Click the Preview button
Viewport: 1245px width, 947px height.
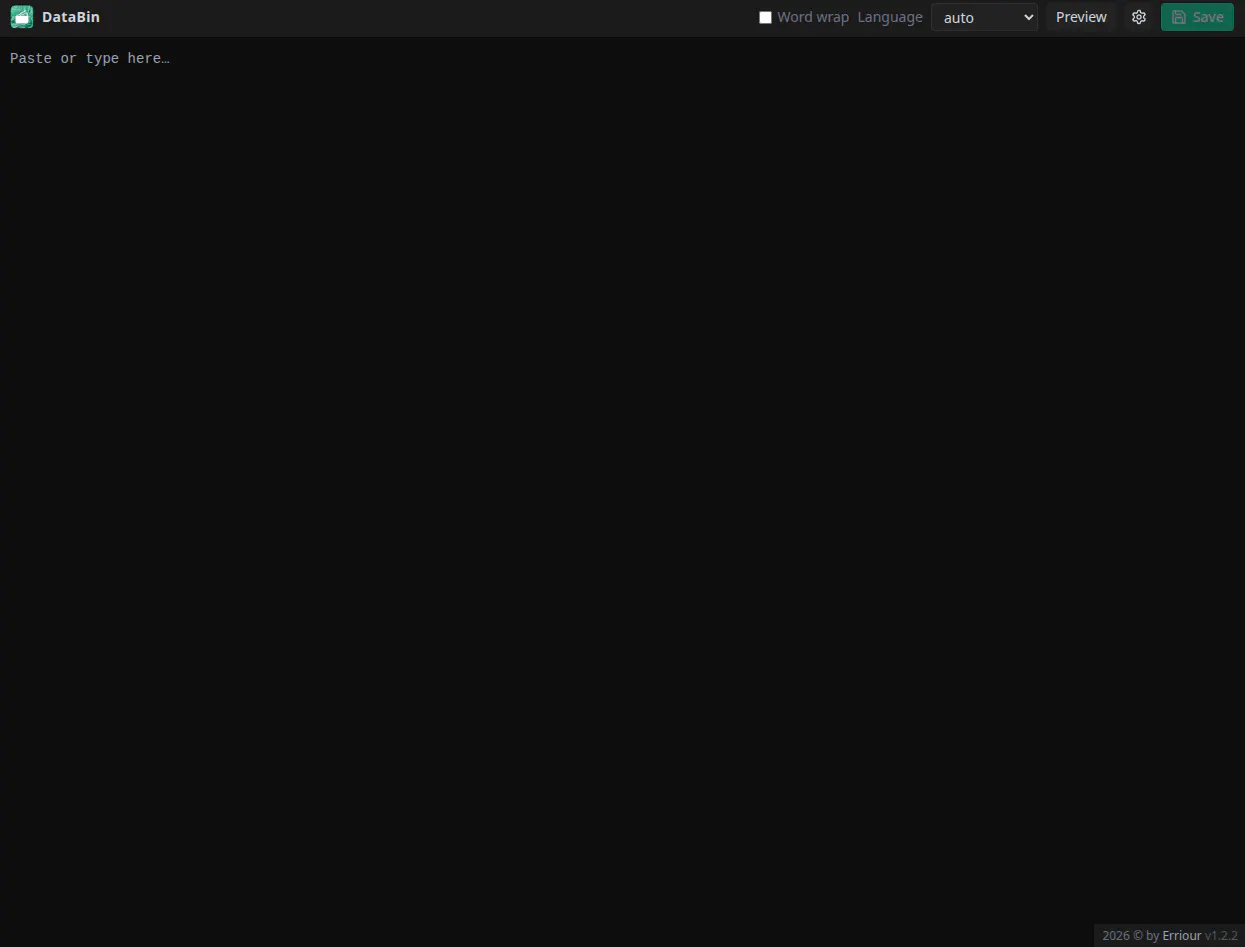(1081, 17)
